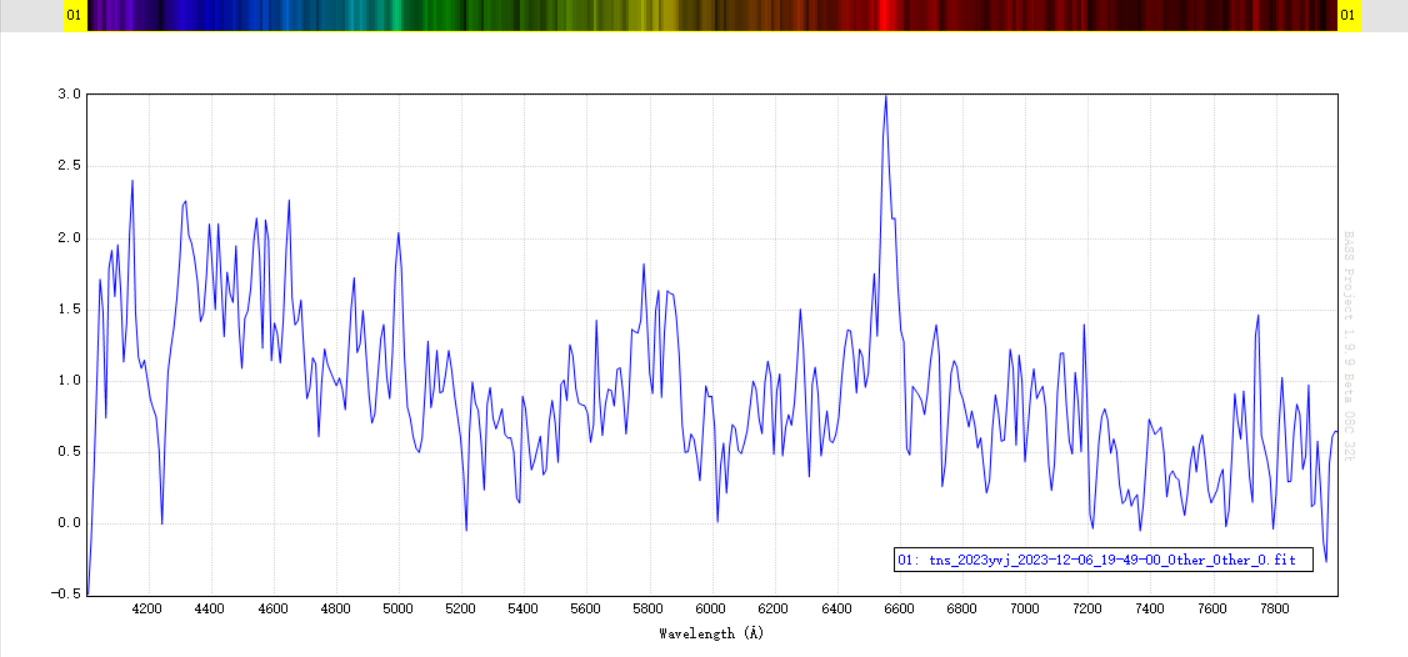
Task: Click the 6600 tick label on wavelength axis
Action: tap(899, 608)
